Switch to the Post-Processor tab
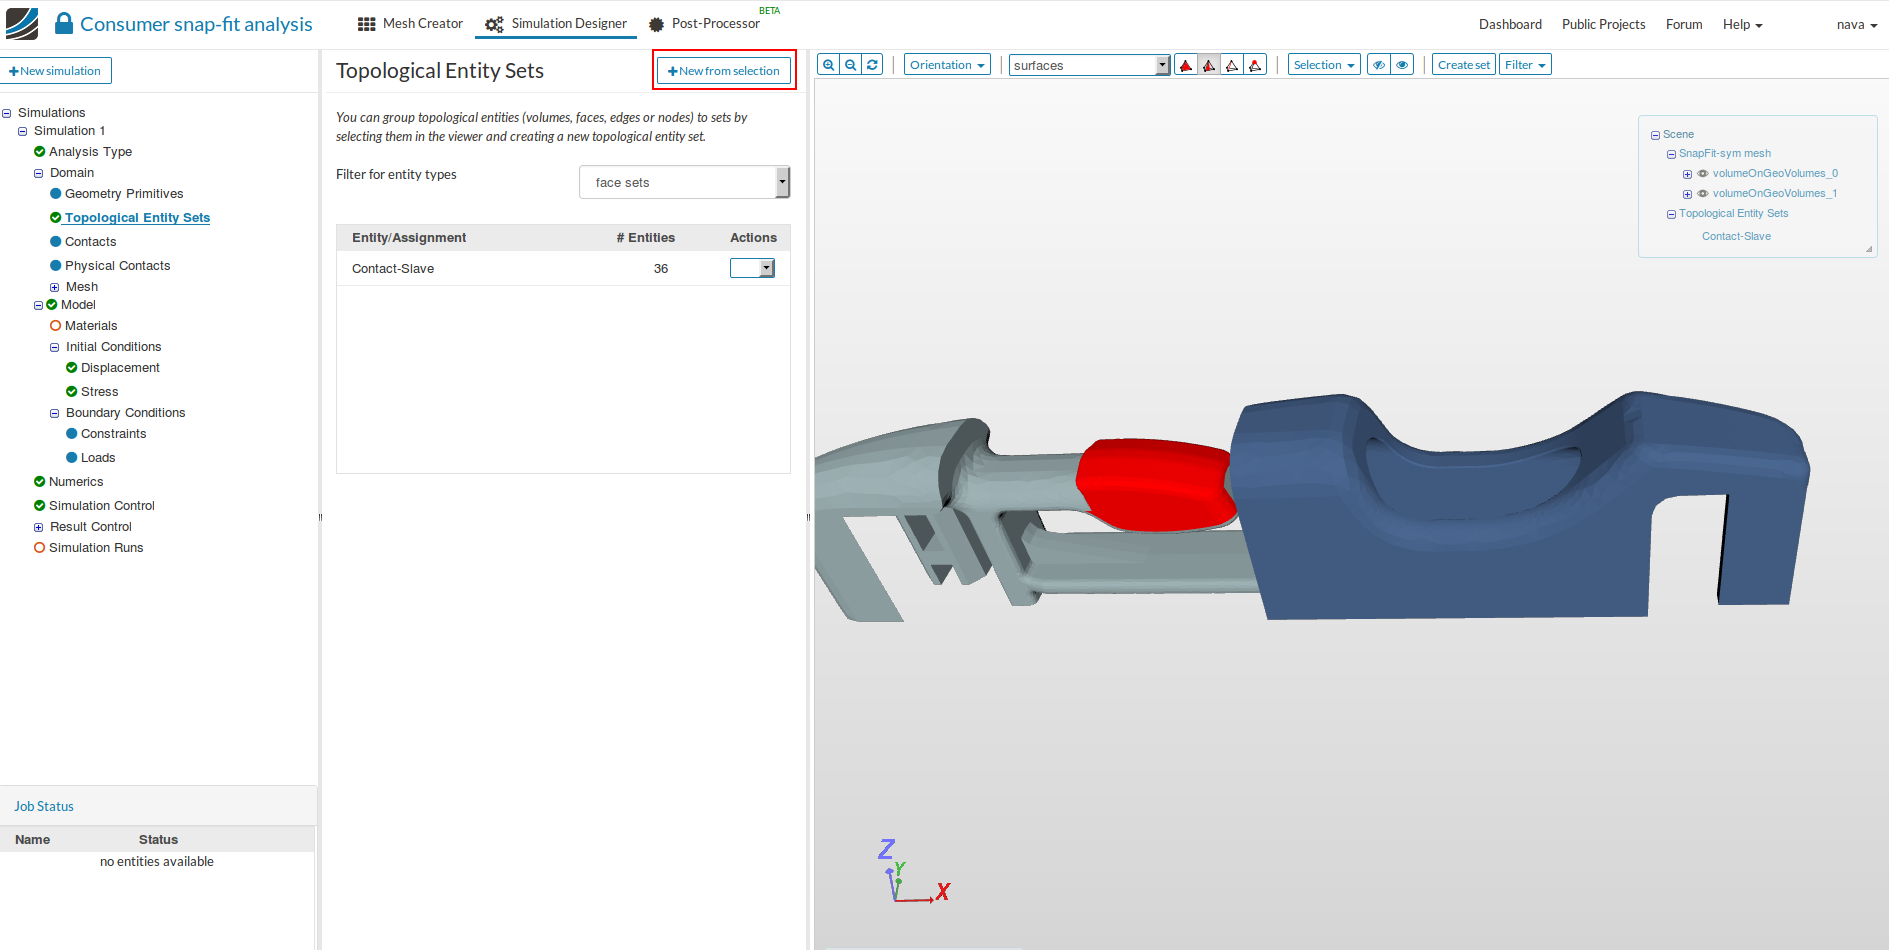The height and width of the screenshot is (950, 1889). (x=704, y=24)
